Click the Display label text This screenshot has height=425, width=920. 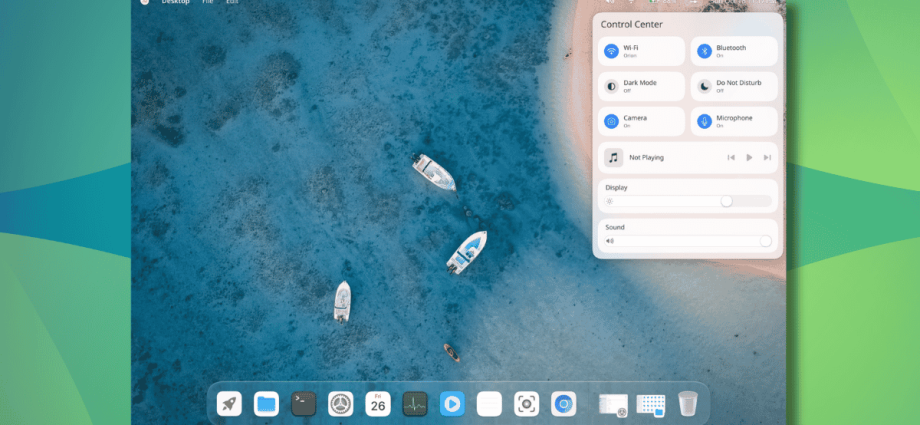click(x=616, y=188)
